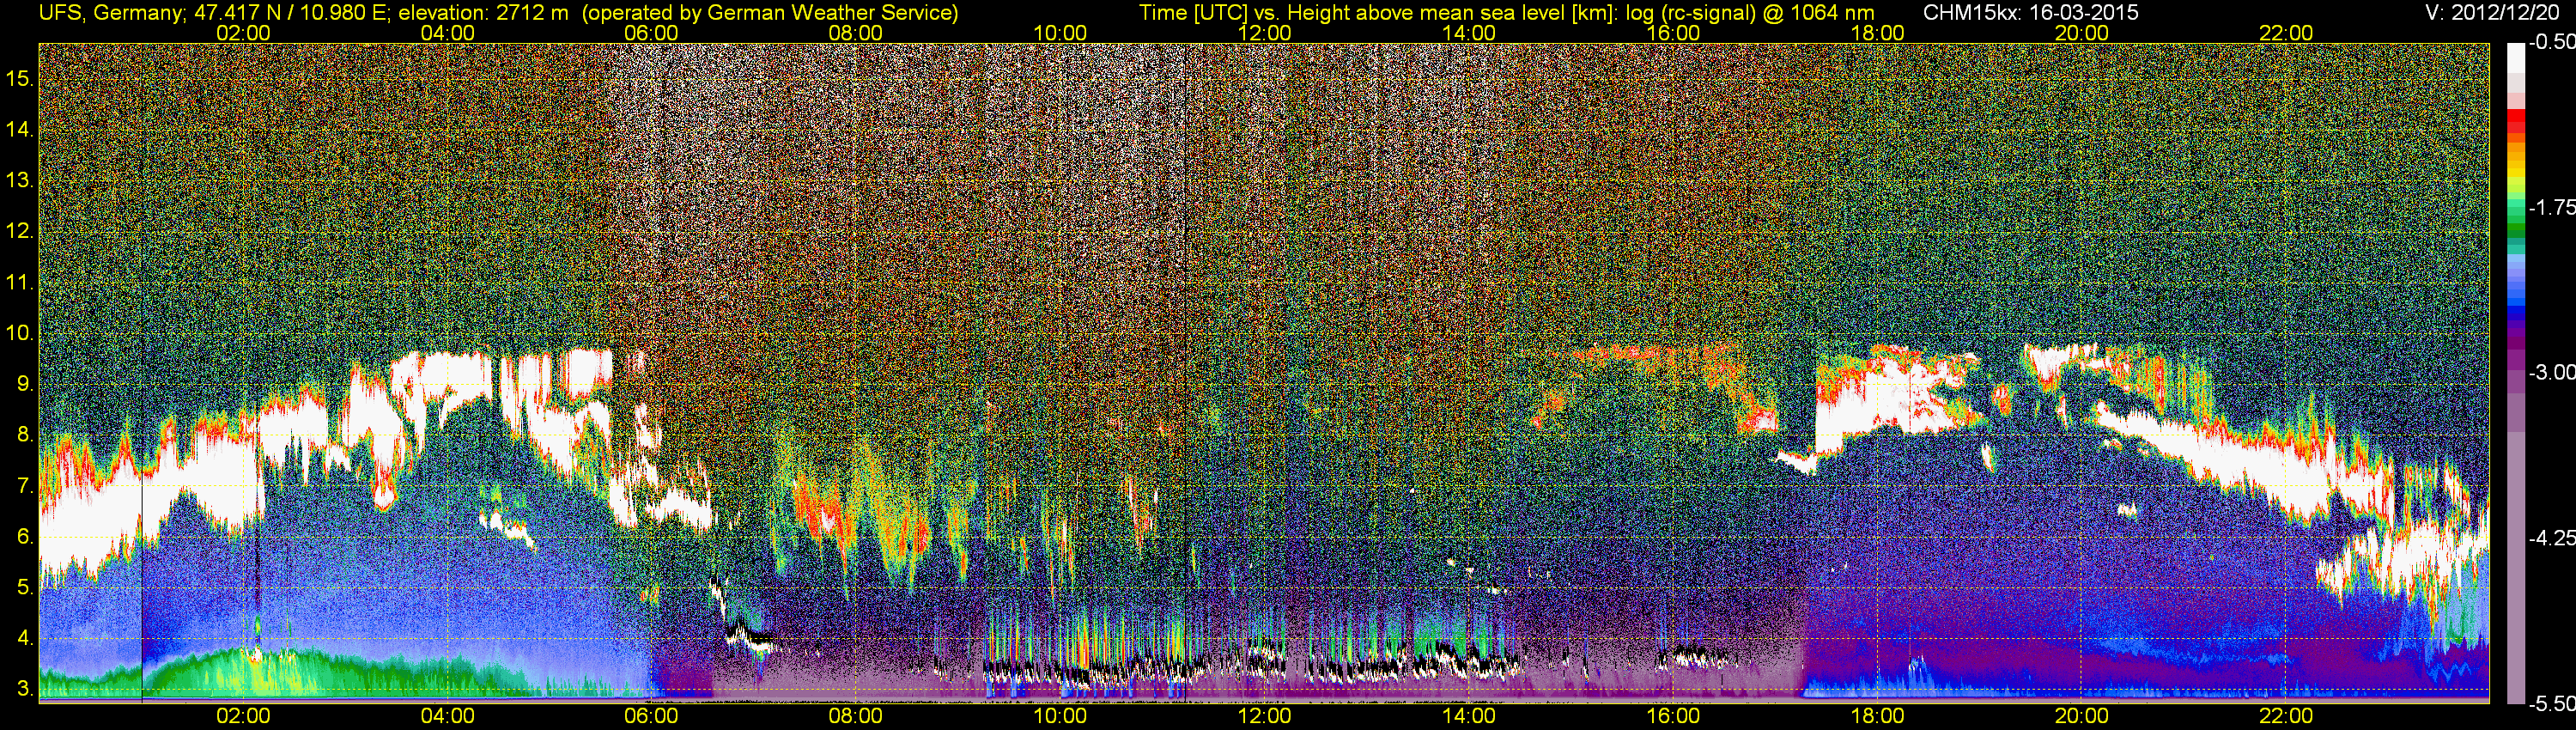Click the top time axis label '02:00'
The image size is (2576, 730).
243,33
